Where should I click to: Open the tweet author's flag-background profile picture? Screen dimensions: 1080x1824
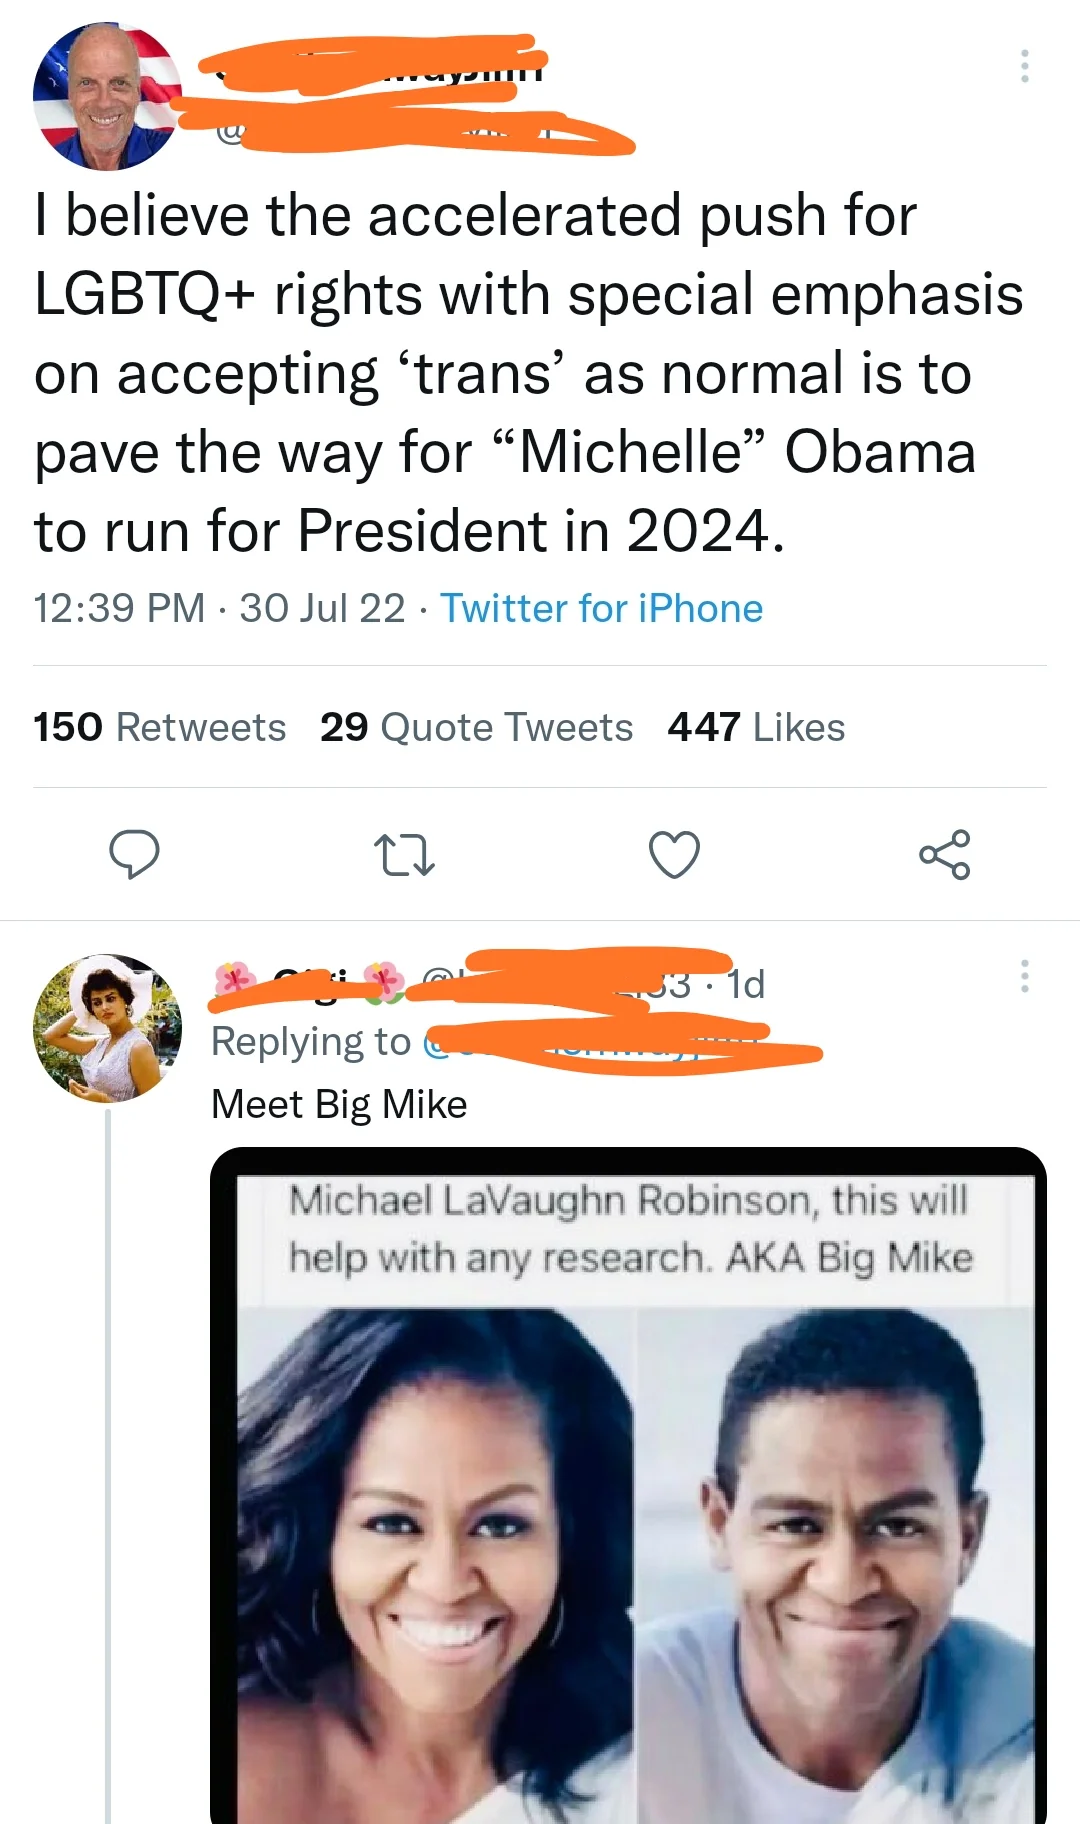[107, 96]
